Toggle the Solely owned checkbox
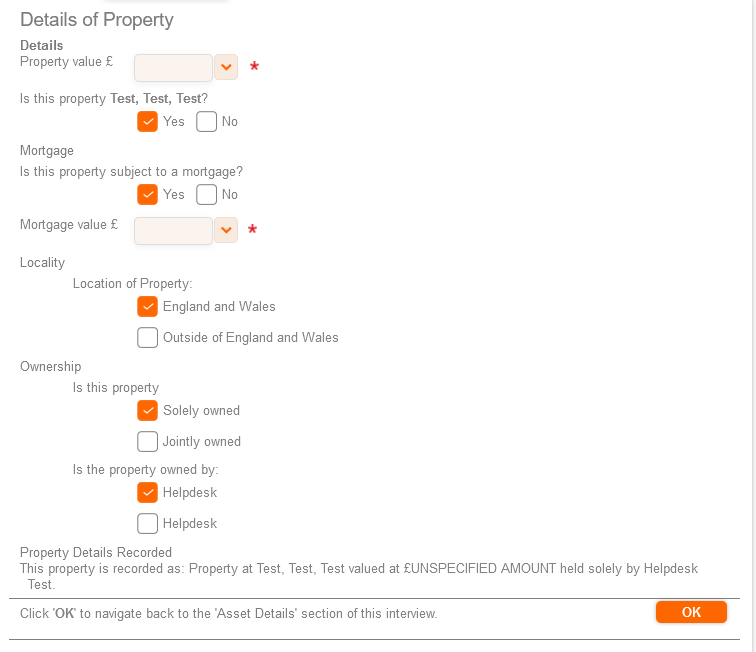 click(148, 411)
